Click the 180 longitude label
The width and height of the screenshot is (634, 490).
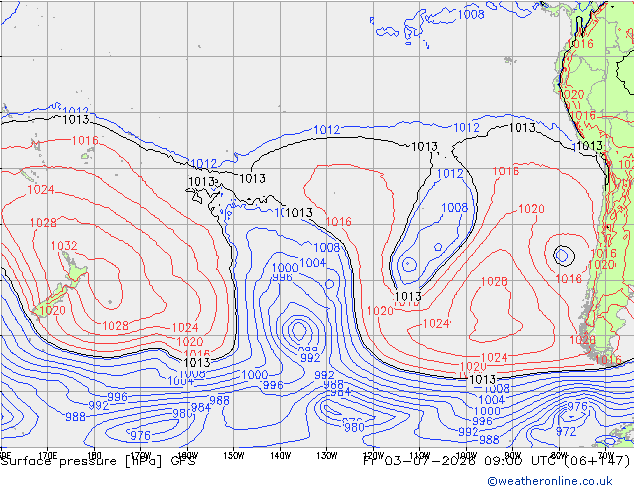(94, 456)
